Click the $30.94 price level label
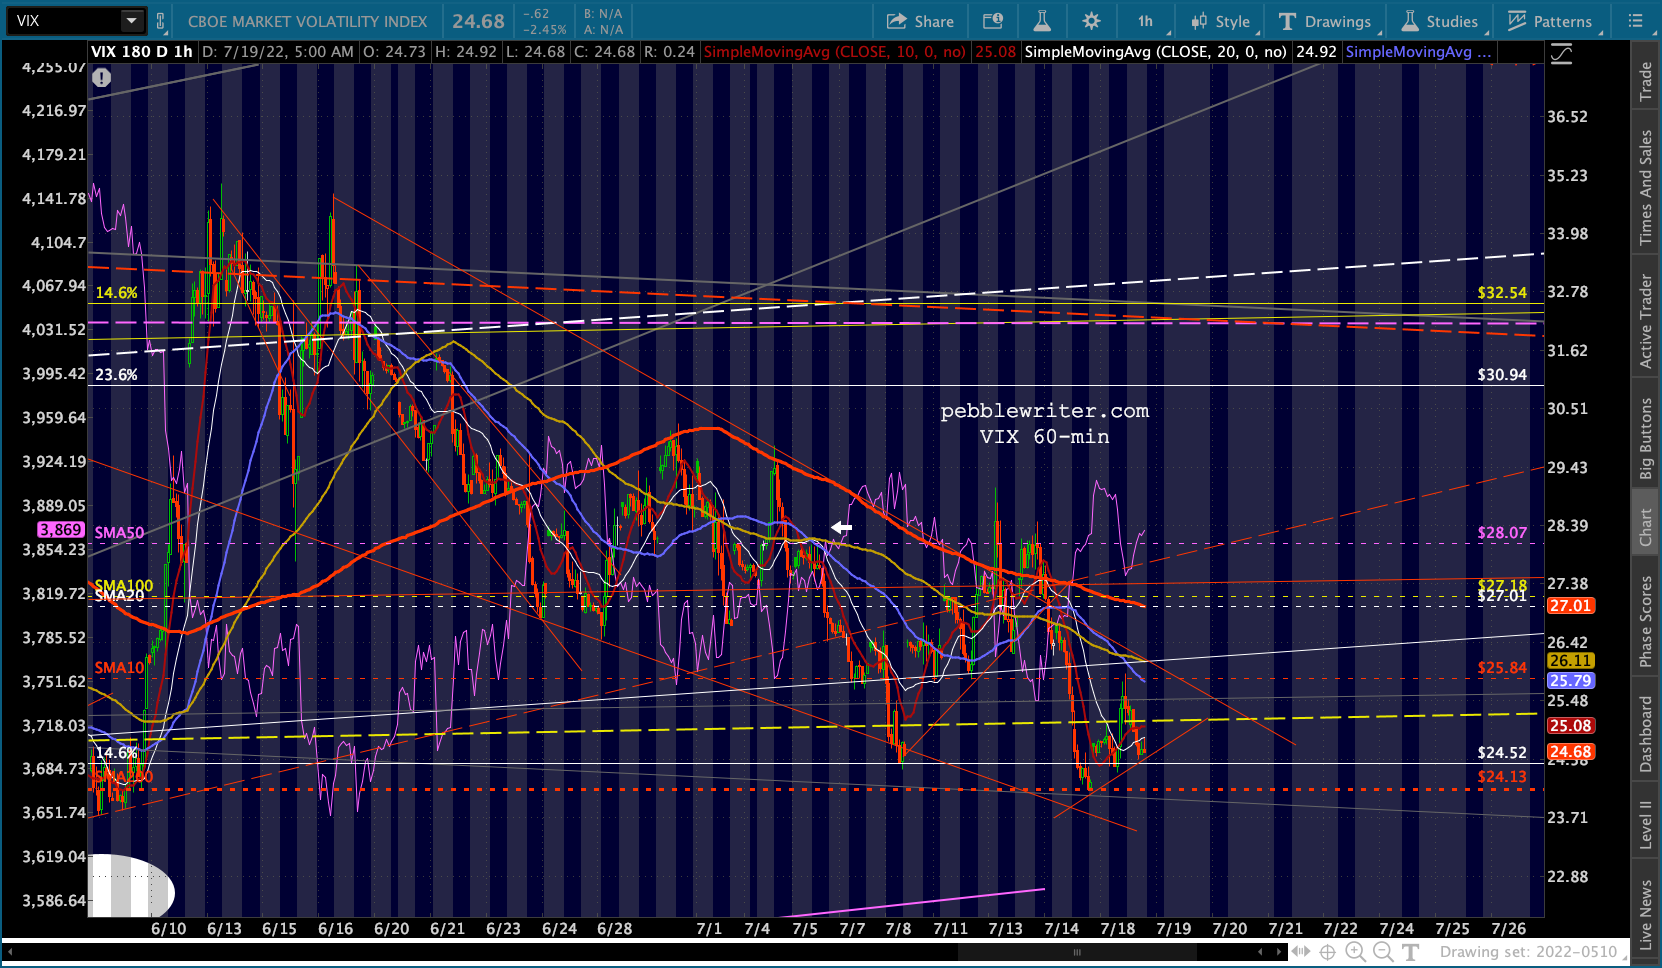 tap(1502, 375)
